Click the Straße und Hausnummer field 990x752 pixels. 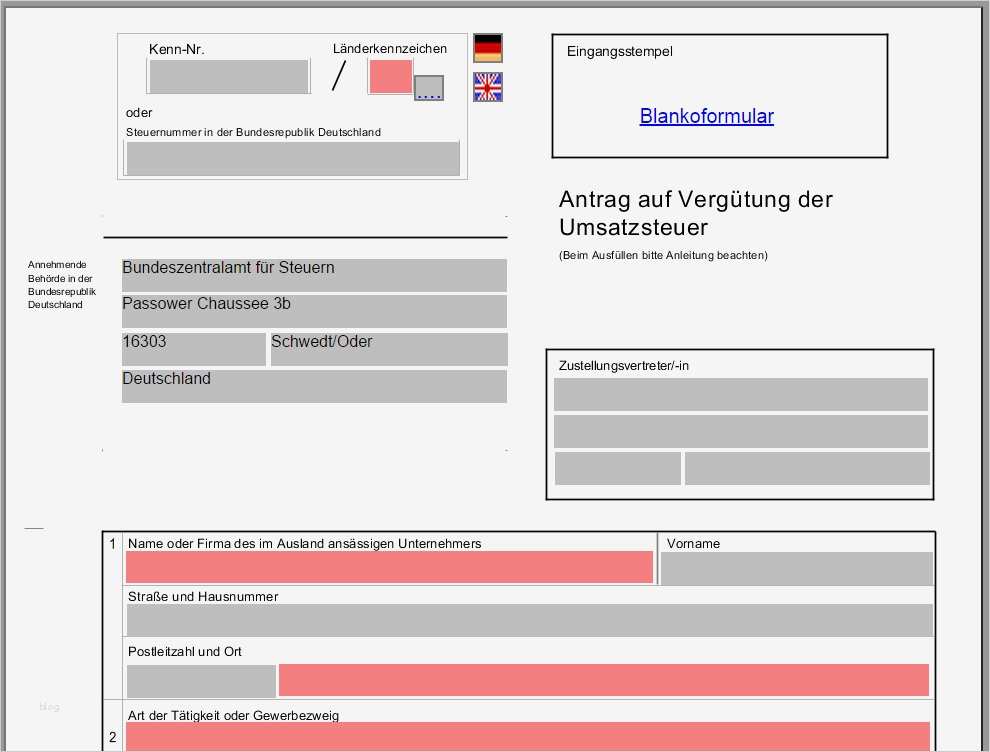tap(529, 619)
